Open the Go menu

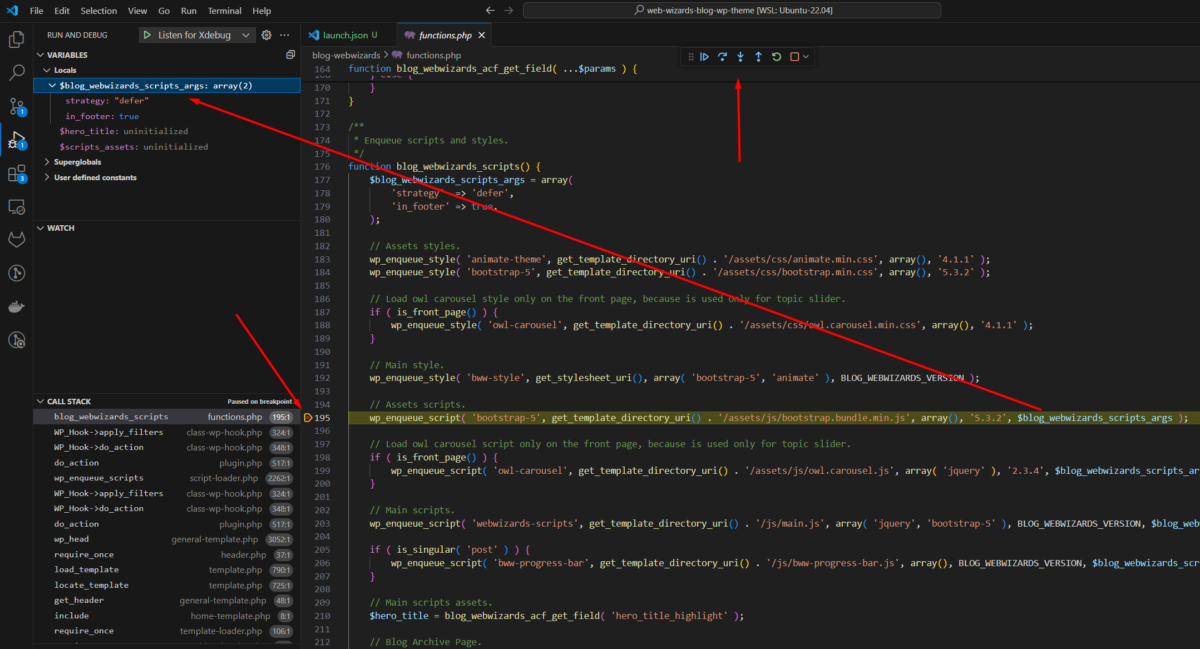164,10
